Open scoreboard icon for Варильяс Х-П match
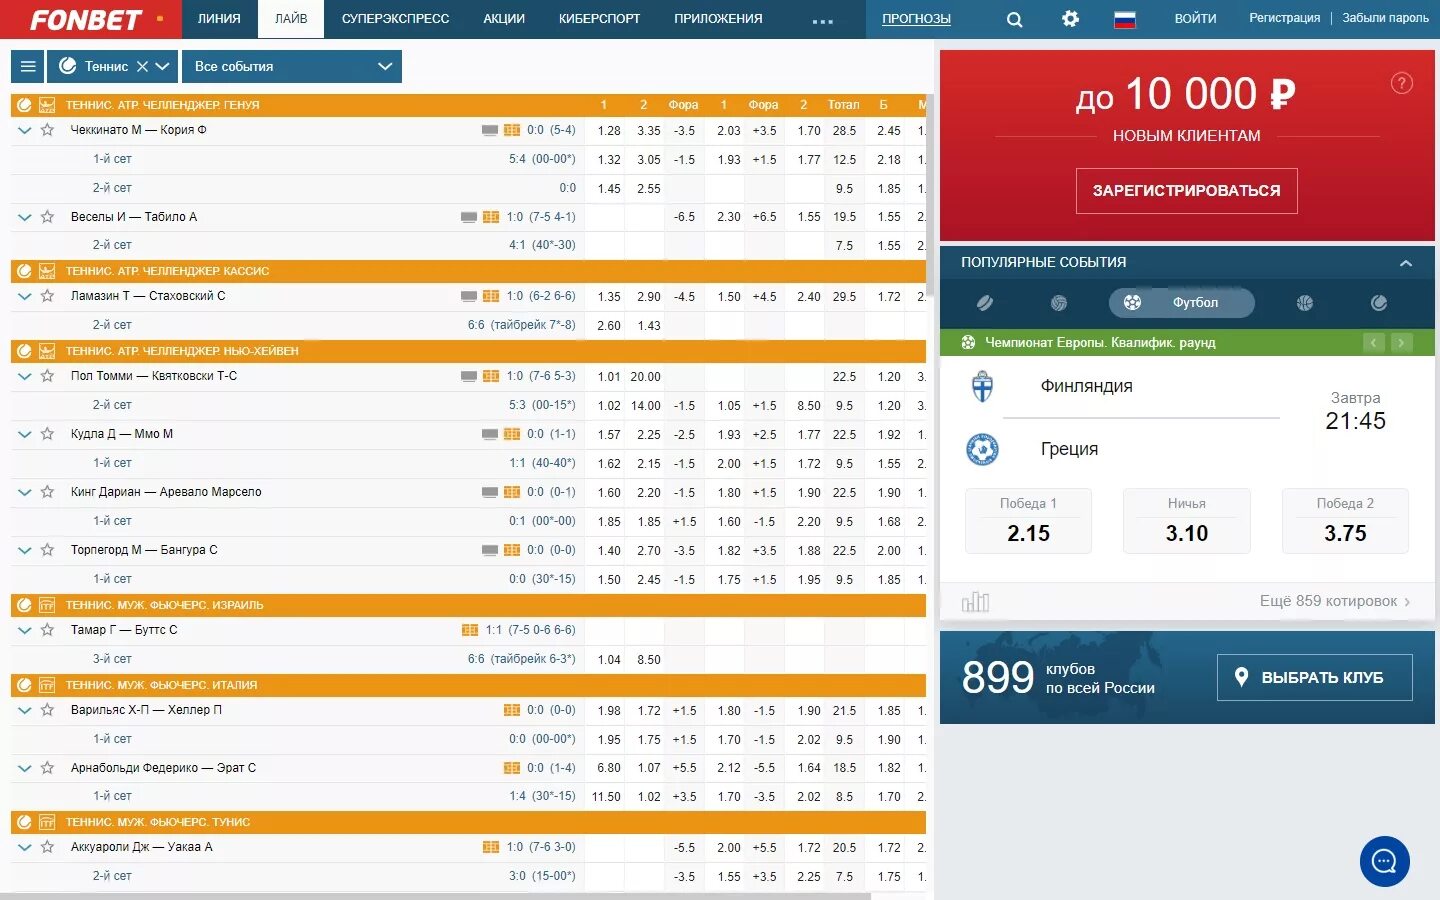 coord(512,710)
